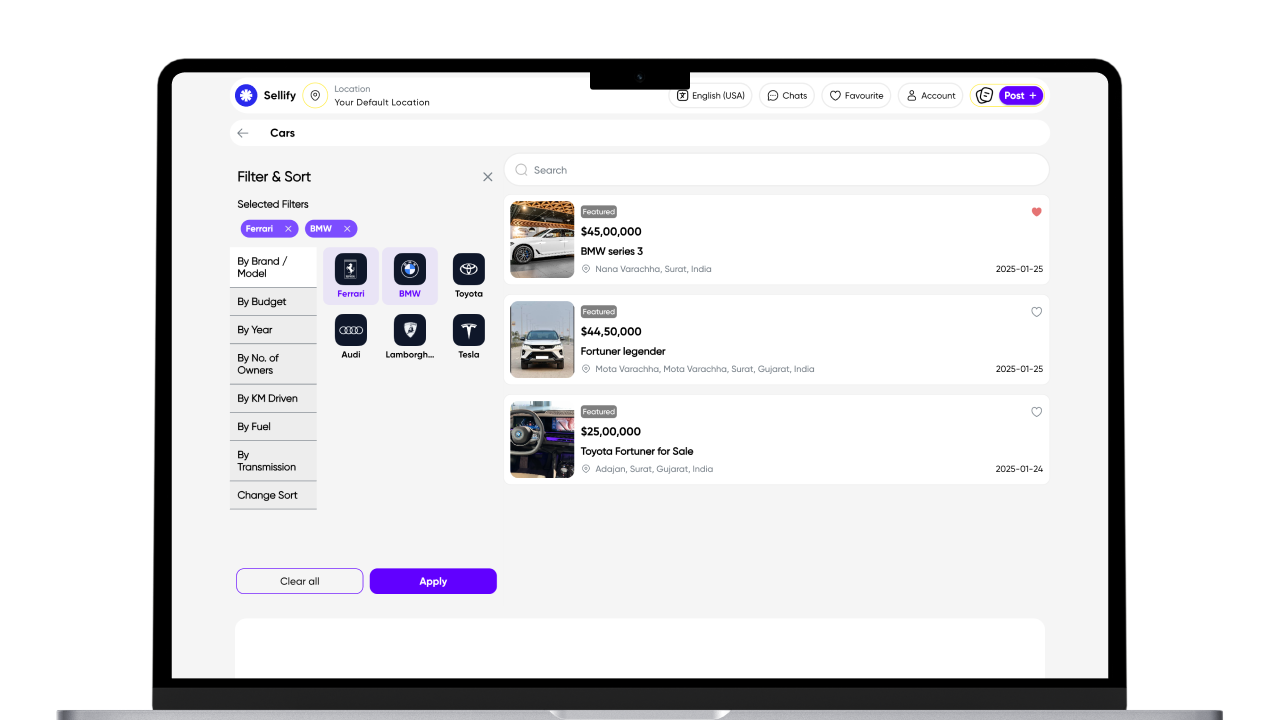The height and width of the screenshot is (720, 1280).
Task: Click the Sellify logo icon
Action: click(246, 95)
